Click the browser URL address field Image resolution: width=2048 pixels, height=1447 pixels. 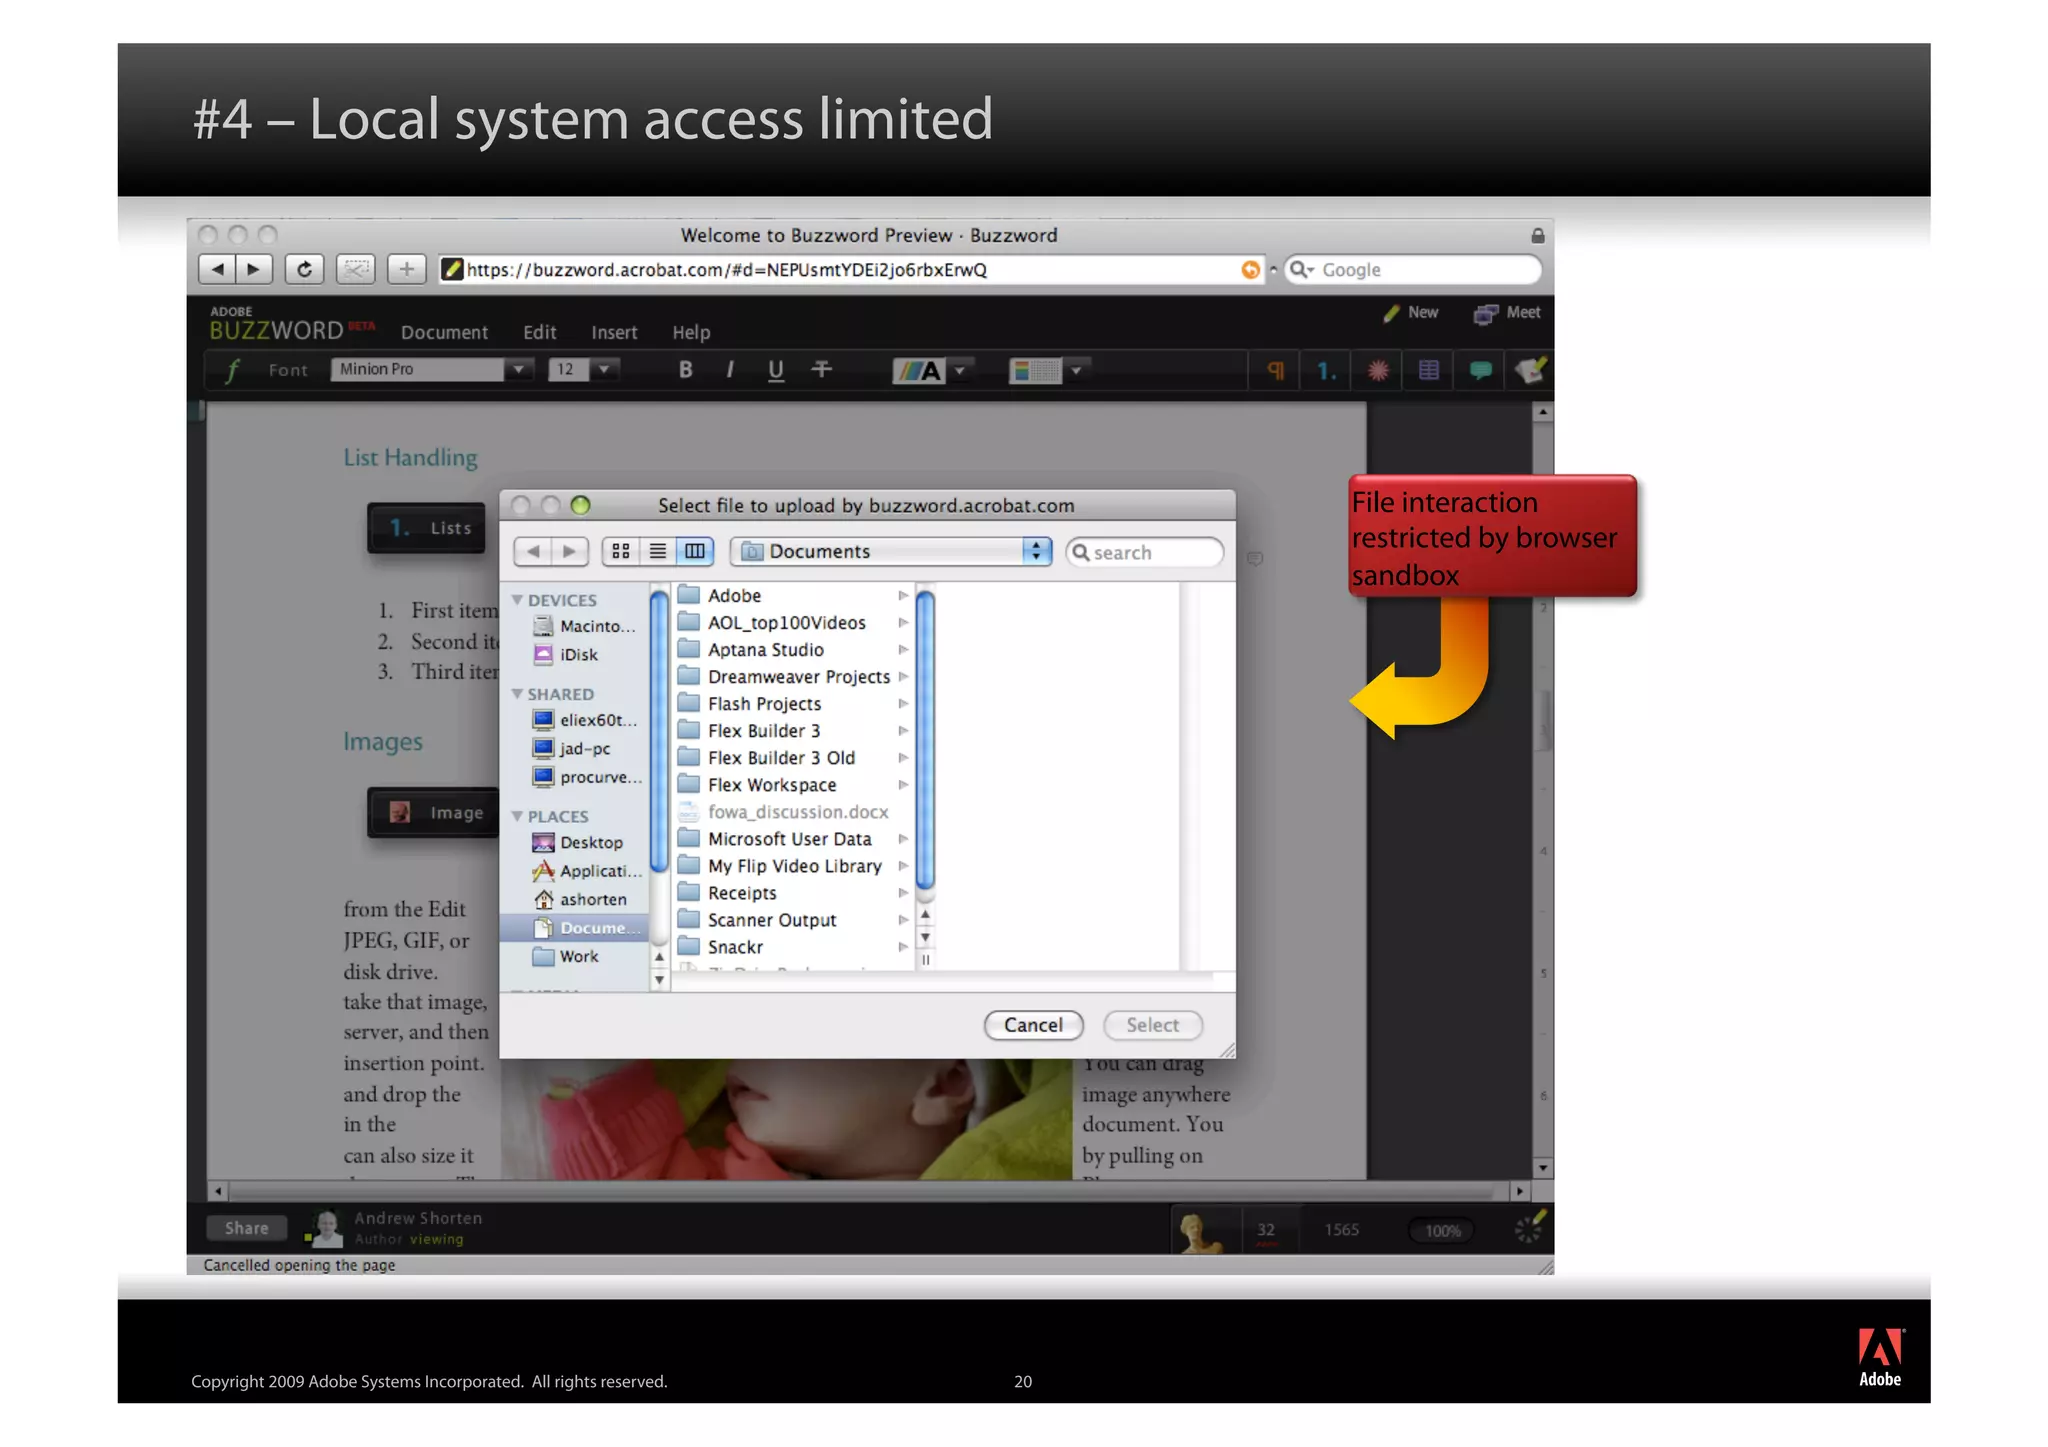point(850,269)
